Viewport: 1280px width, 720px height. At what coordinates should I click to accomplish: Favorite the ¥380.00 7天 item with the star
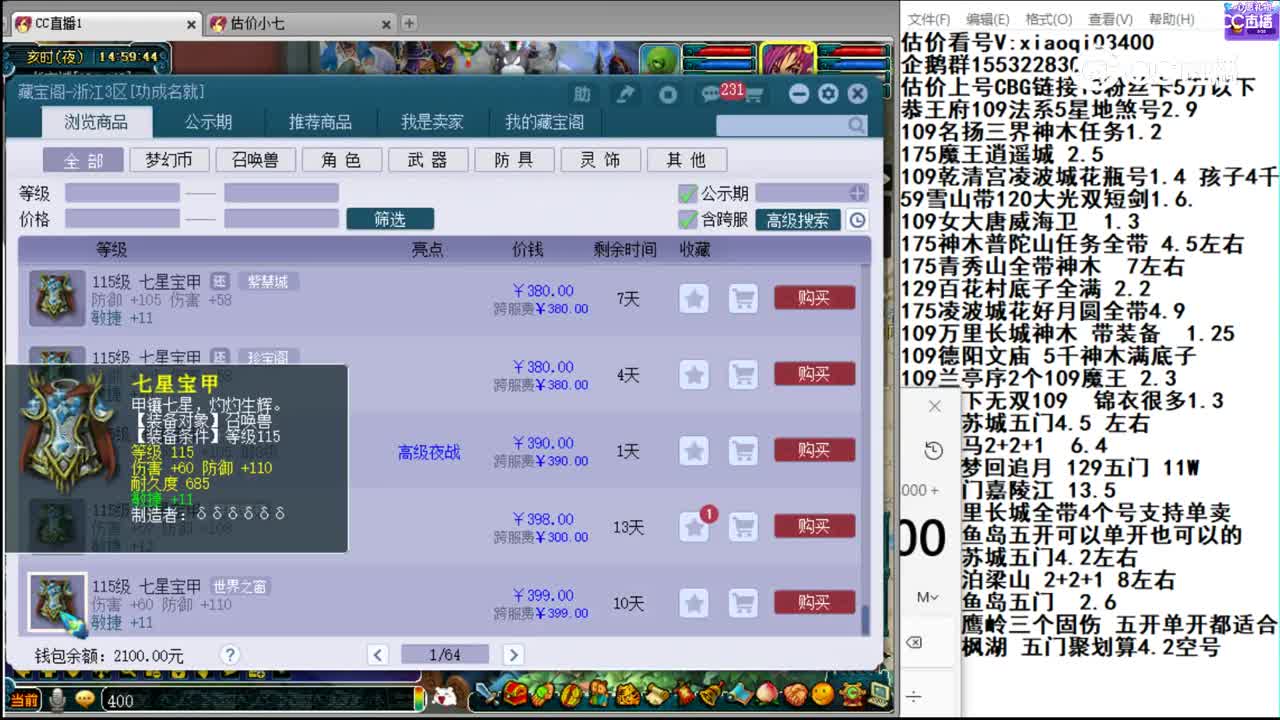tap(694, 298)
